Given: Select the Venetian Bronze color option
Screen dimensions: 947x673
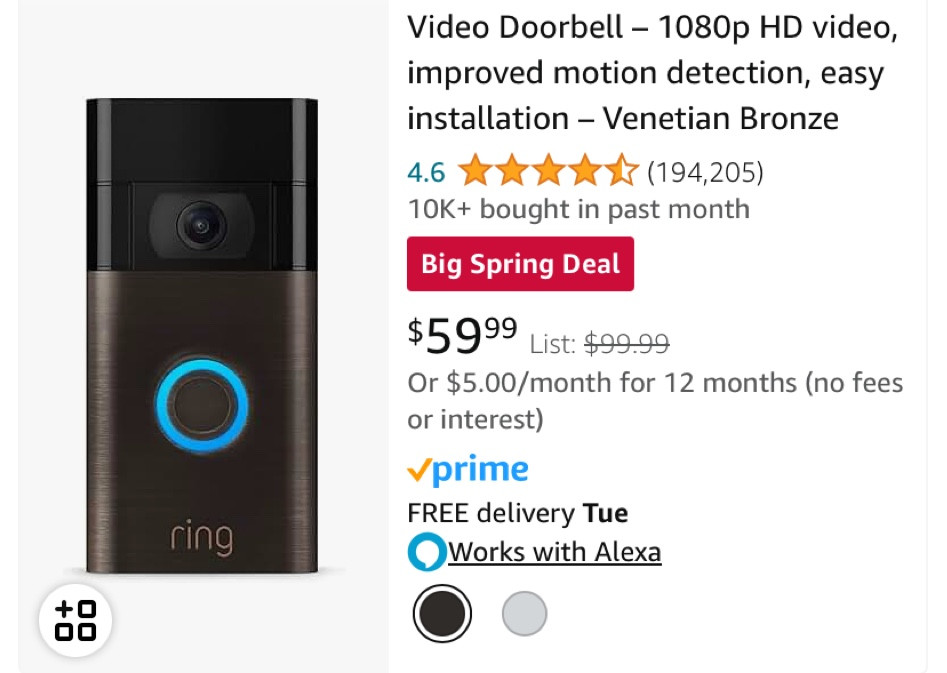Looking at the screenshot, I should pos(442,612).
